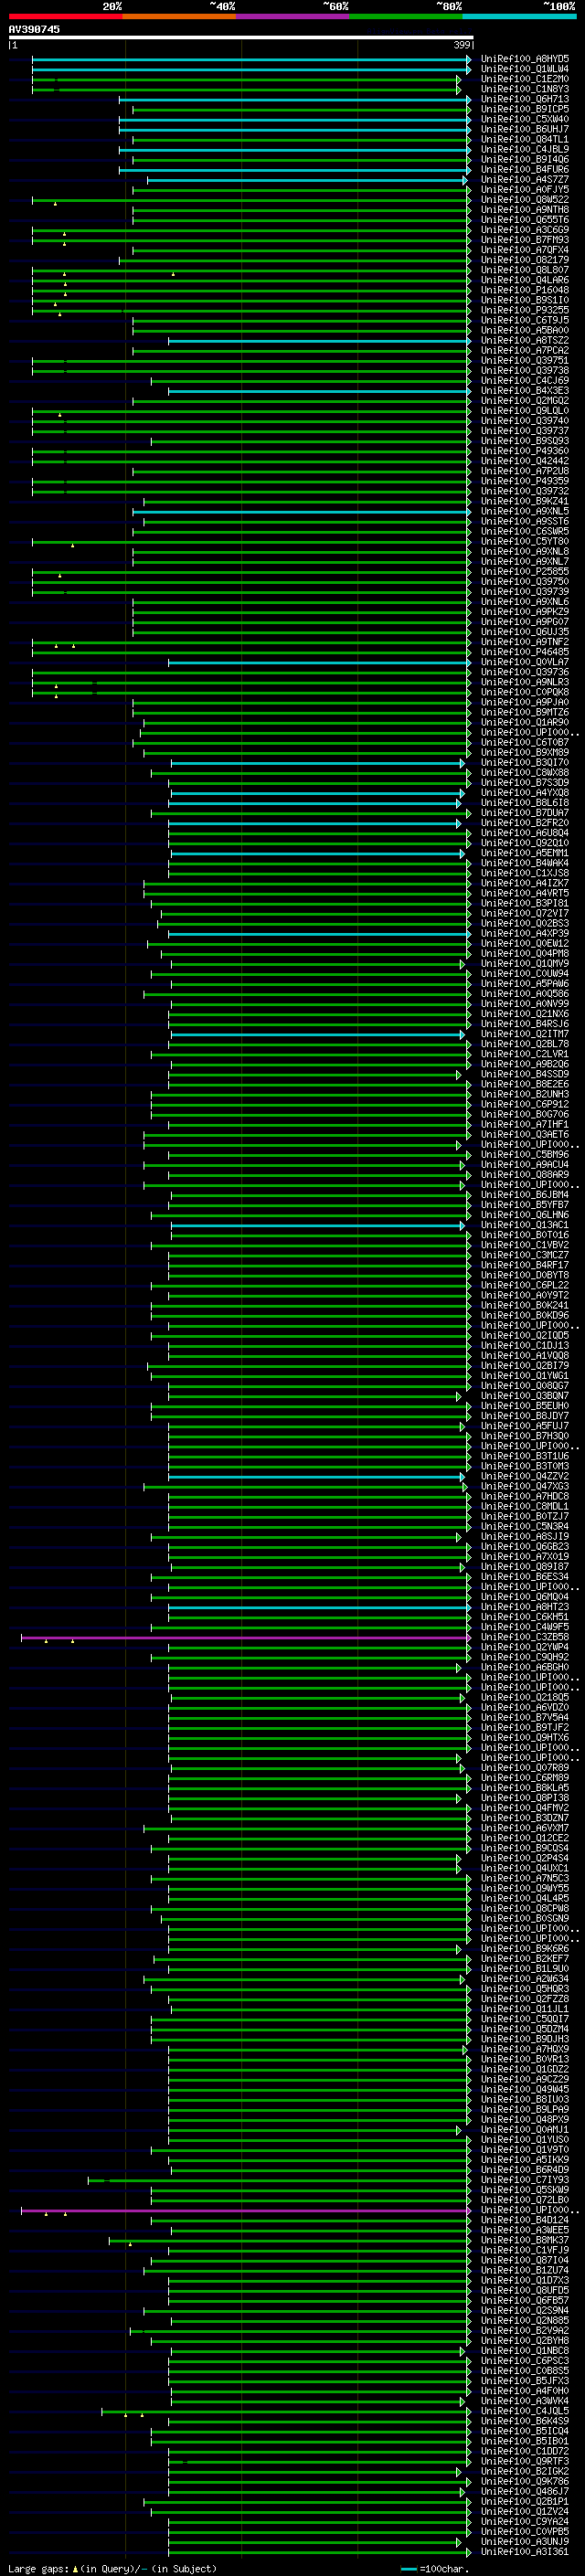
Task: Open hit UniRef100_C1N8Y3
Action: click(x=524, y=89)
